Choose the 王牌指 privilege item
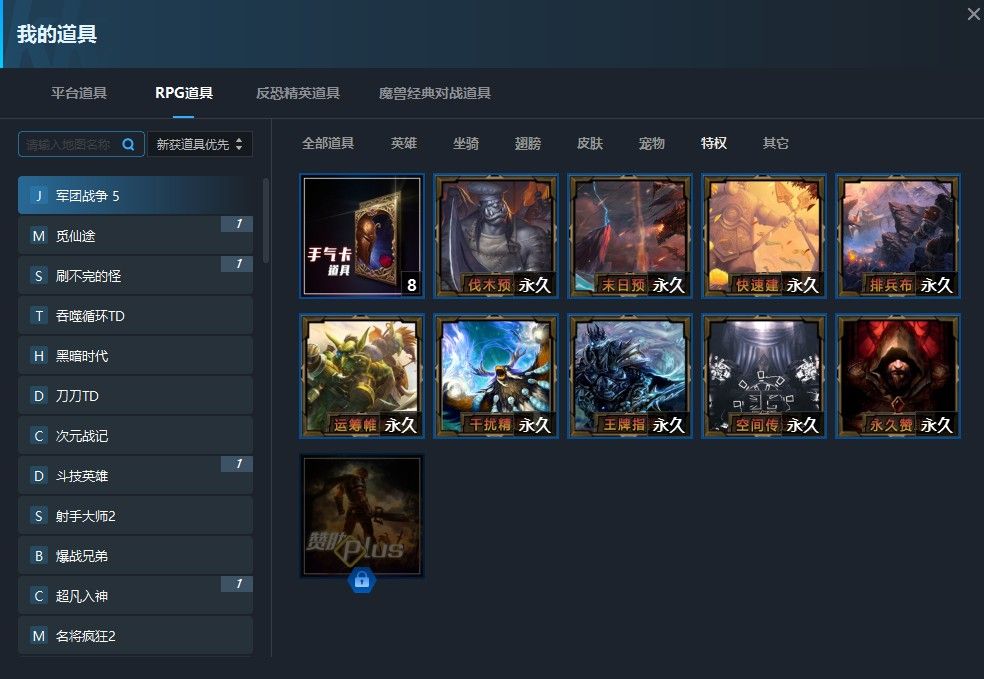The image size is (984, 679). coord(630,376)
